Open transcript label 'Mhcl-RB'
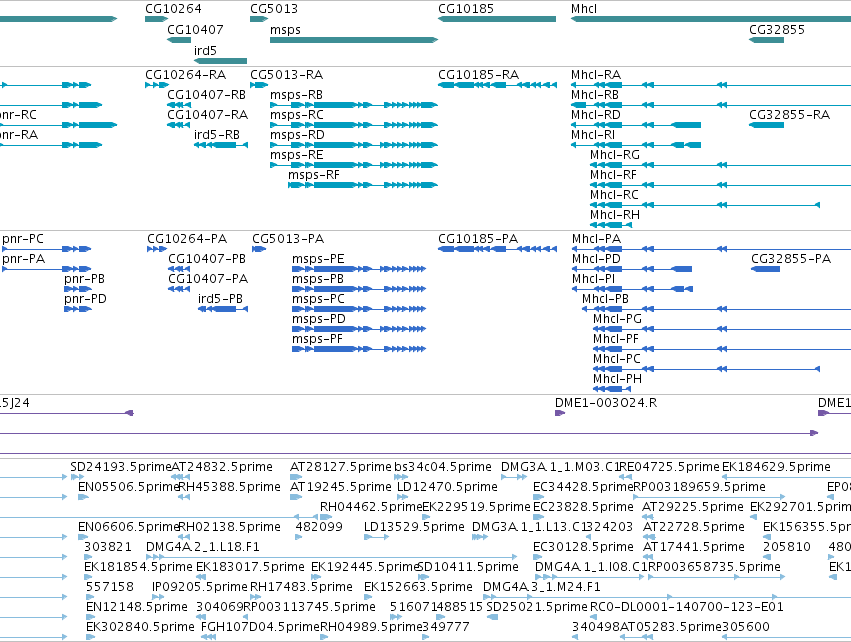Image resolution: width=851 pixels, height=642 pixels. [x=595, y=94]
